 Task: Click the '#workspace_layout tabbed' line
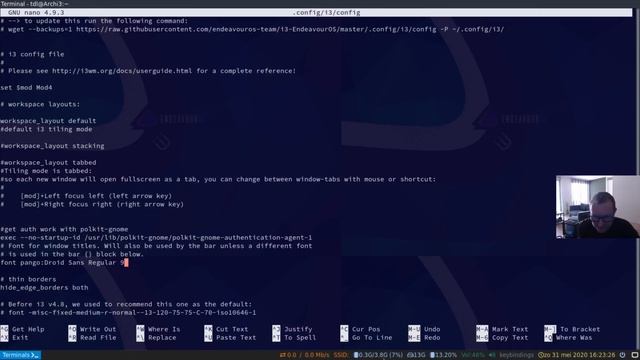pos(48,162)
